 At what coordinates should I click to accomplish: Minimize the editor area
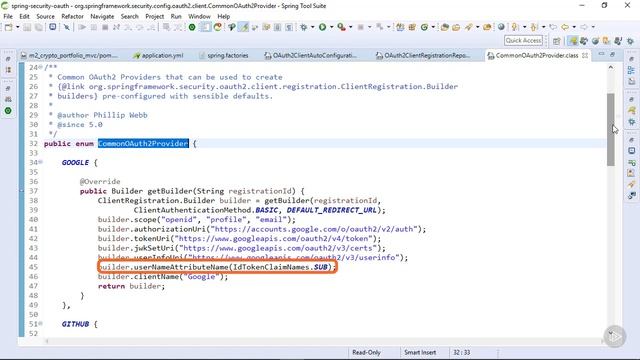coord(601,54)
